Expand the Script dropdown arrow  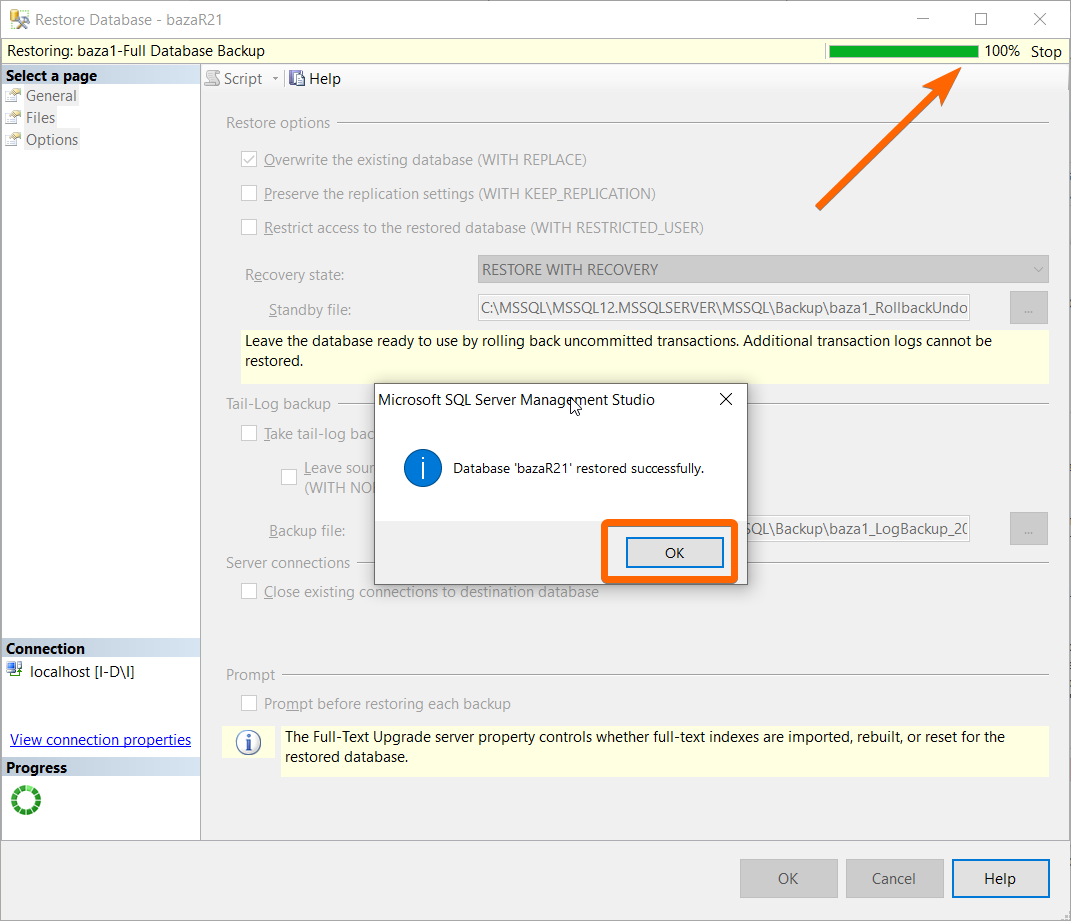click(x=275, y=79)
